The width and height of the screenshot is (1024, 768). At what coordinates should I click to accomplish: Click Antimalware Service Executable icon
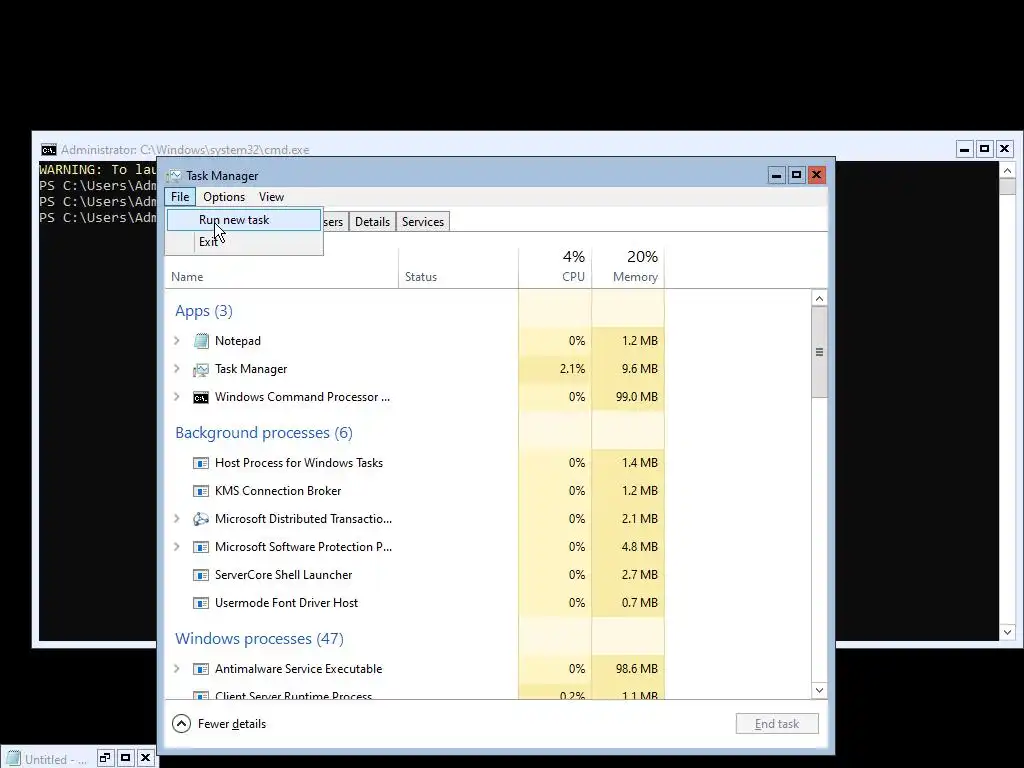click(201, 669)
